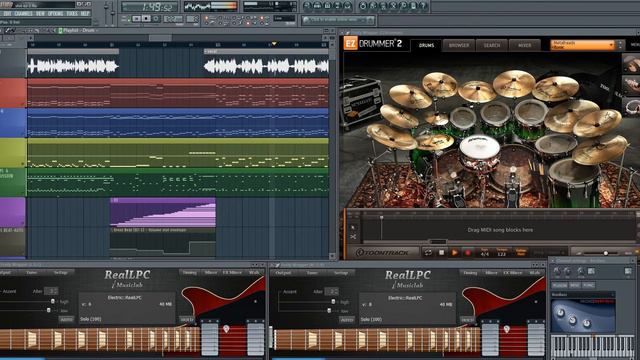
Task: Open Timing tab in left RealLPC
Action: coord(190,273)
